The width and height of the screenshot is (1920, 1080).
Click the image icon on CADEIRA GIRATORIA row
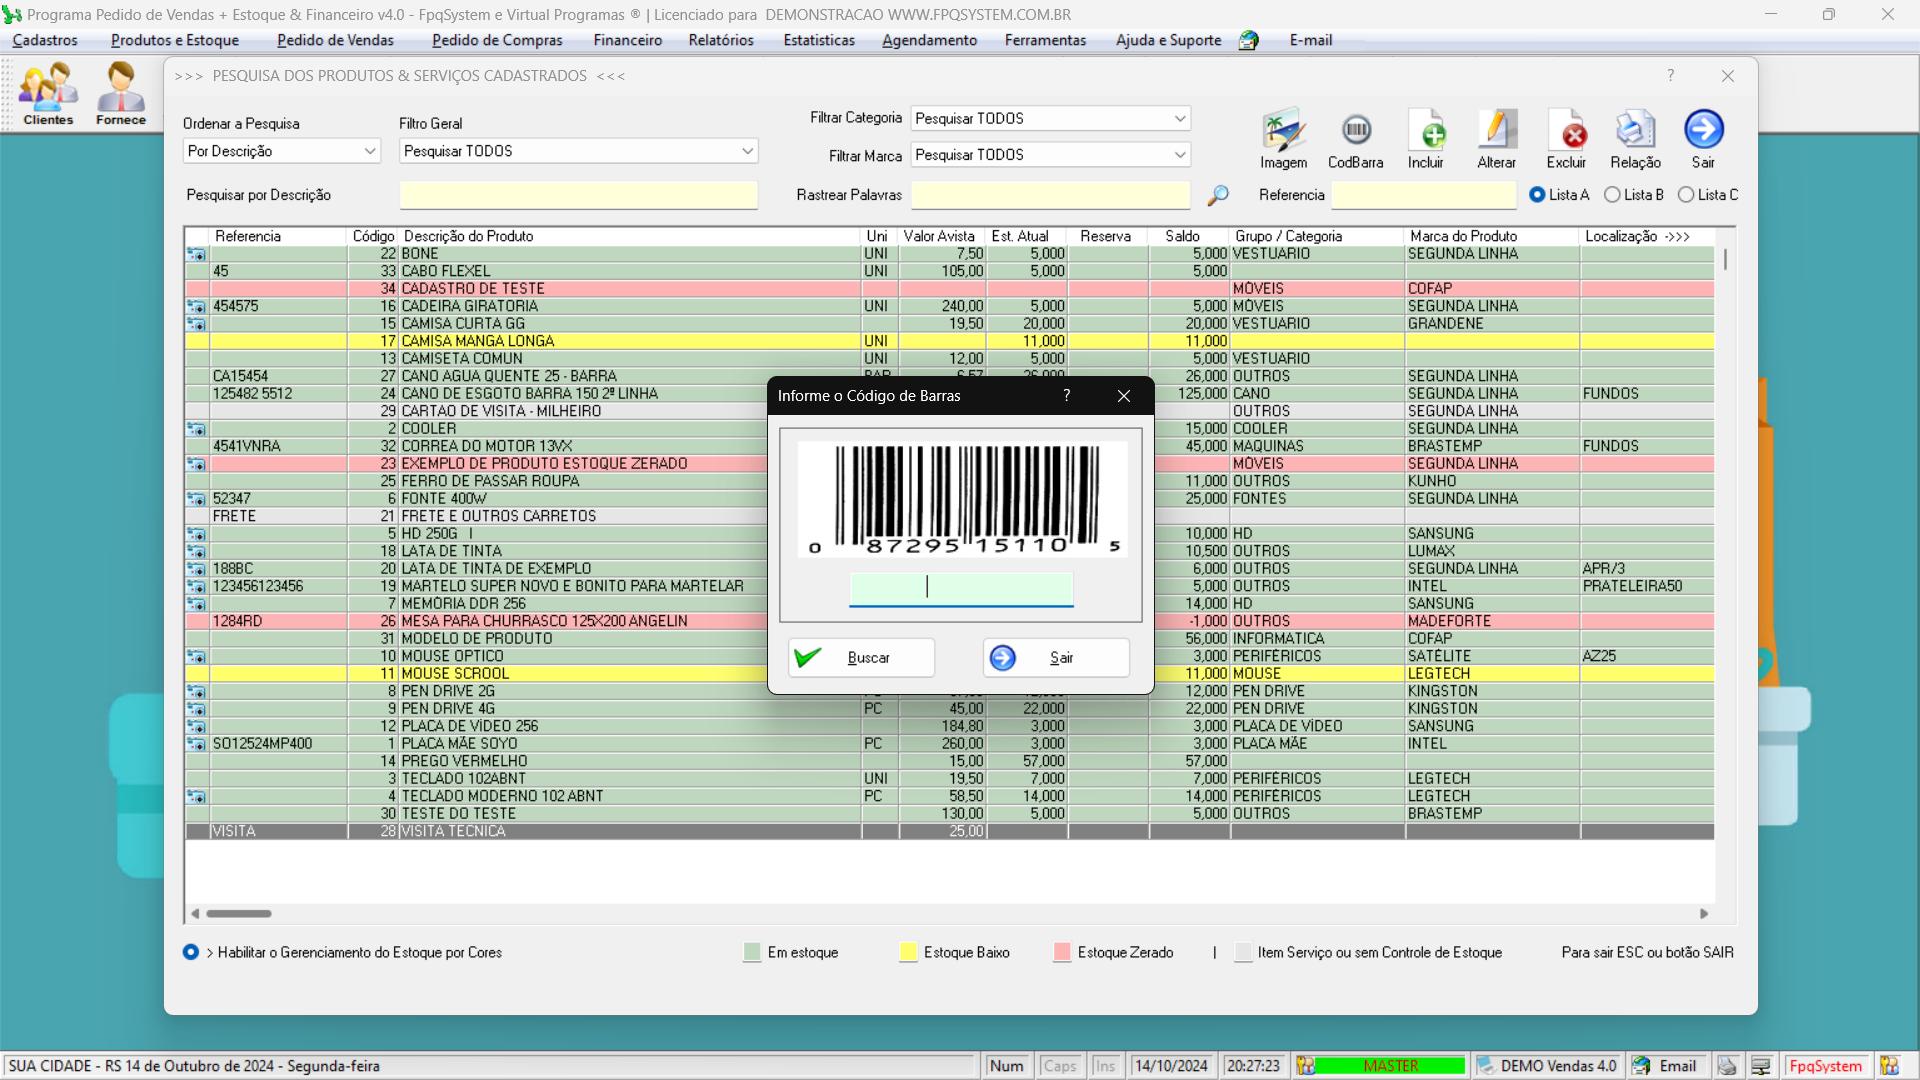[x=196, y=307]
